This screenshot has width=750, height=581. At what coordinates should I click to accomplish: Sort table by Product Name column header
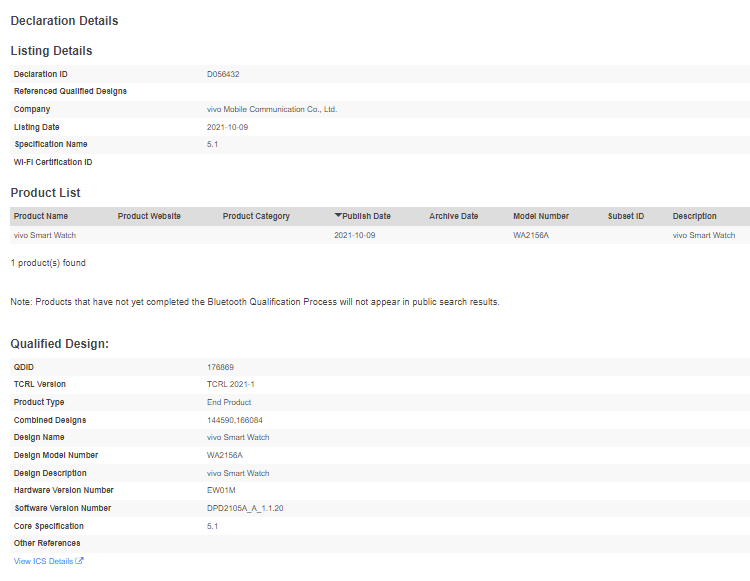click(41, 216)
